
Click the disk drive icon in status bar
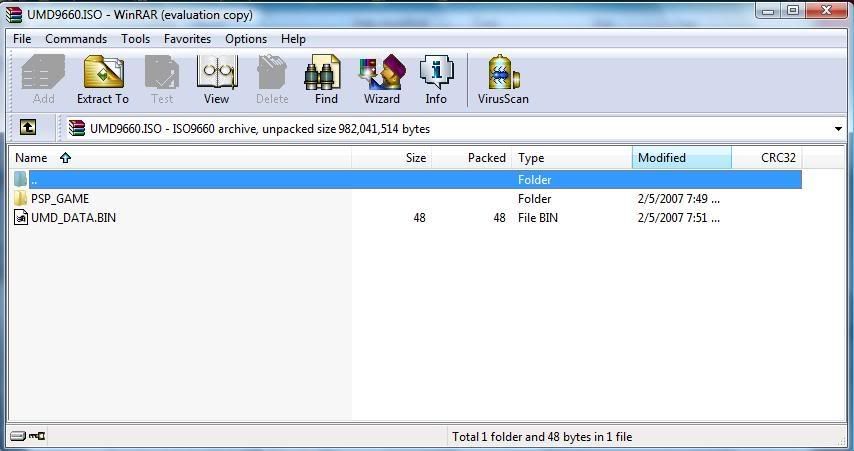click(18, 436)
